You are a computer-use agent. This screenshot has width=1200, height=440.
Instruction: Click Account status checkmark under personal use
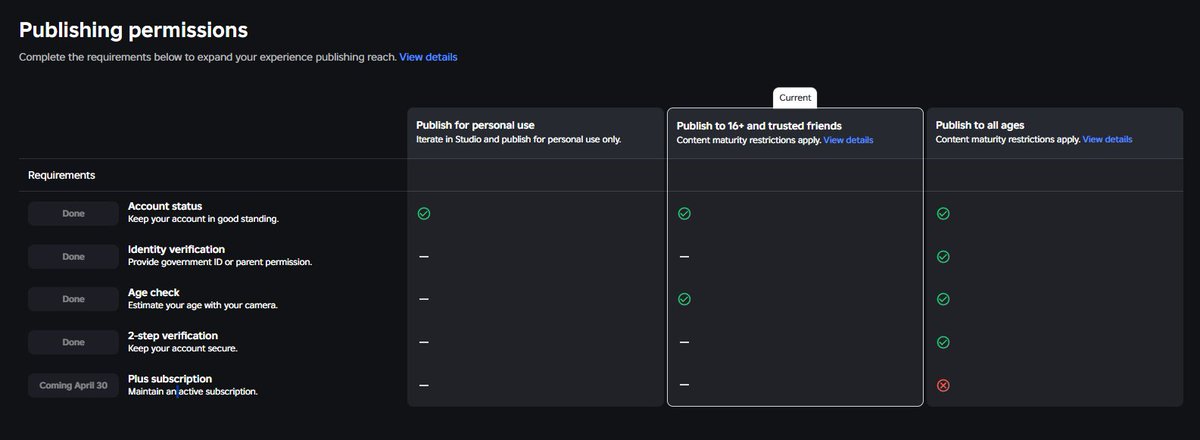[x=424, y=213]
